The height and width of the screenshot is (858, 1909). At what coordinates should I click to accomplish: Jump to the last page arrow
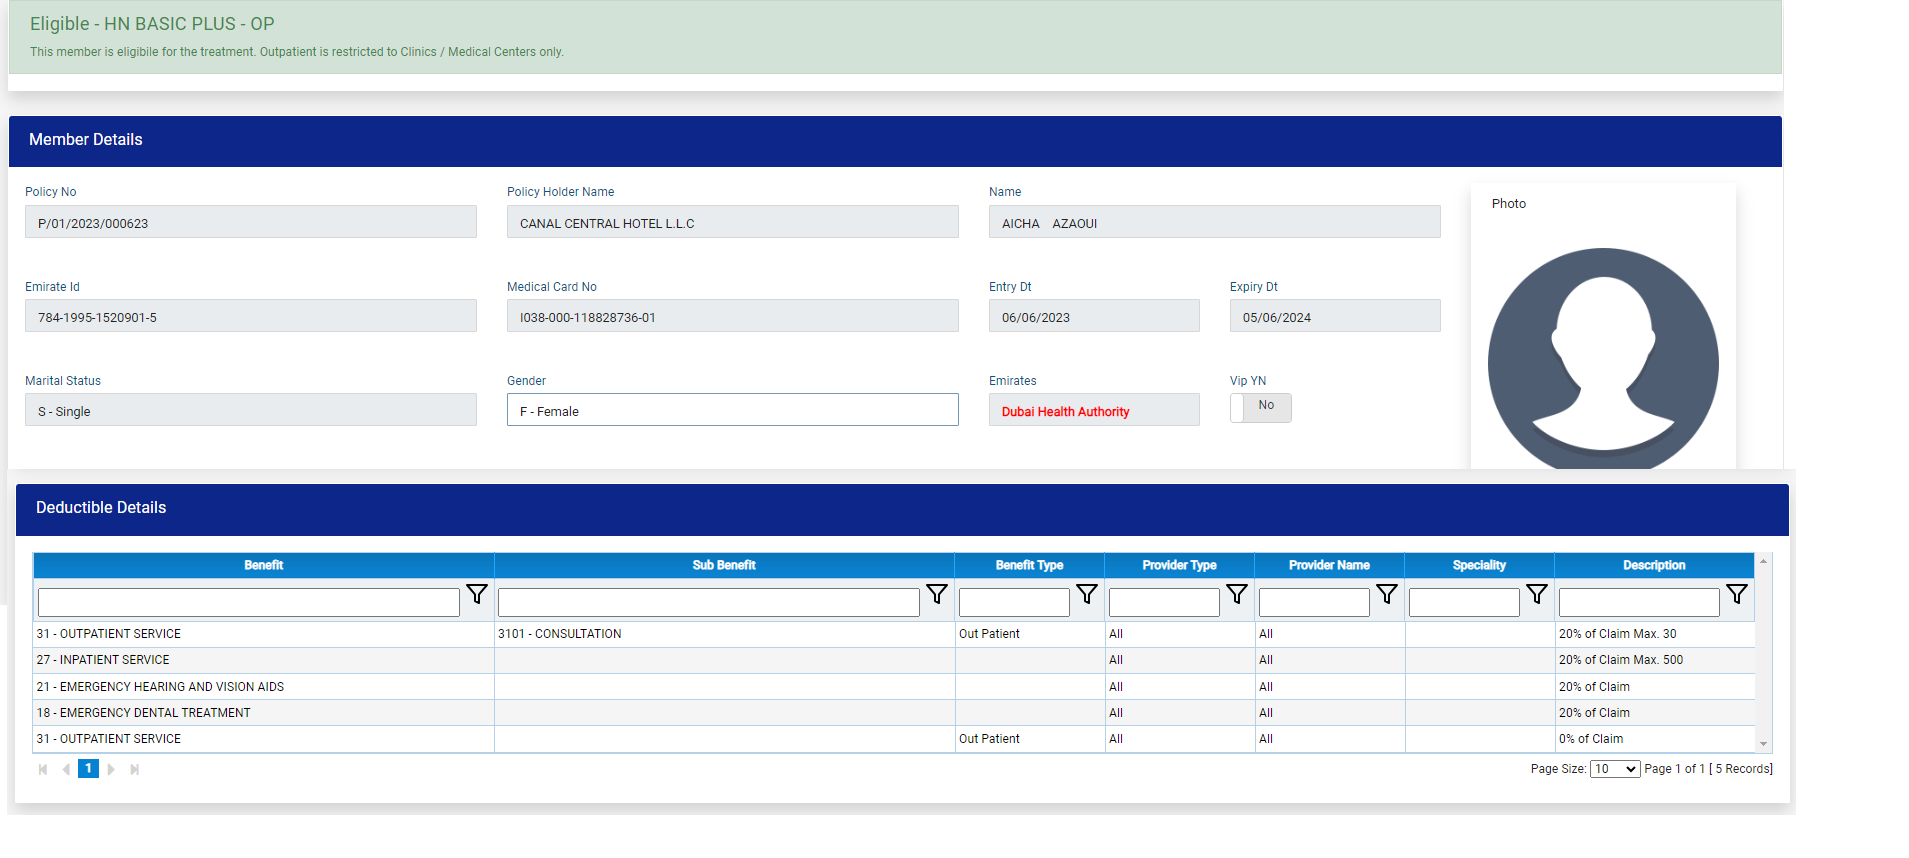pyautogui.click(x=134, y=769)
